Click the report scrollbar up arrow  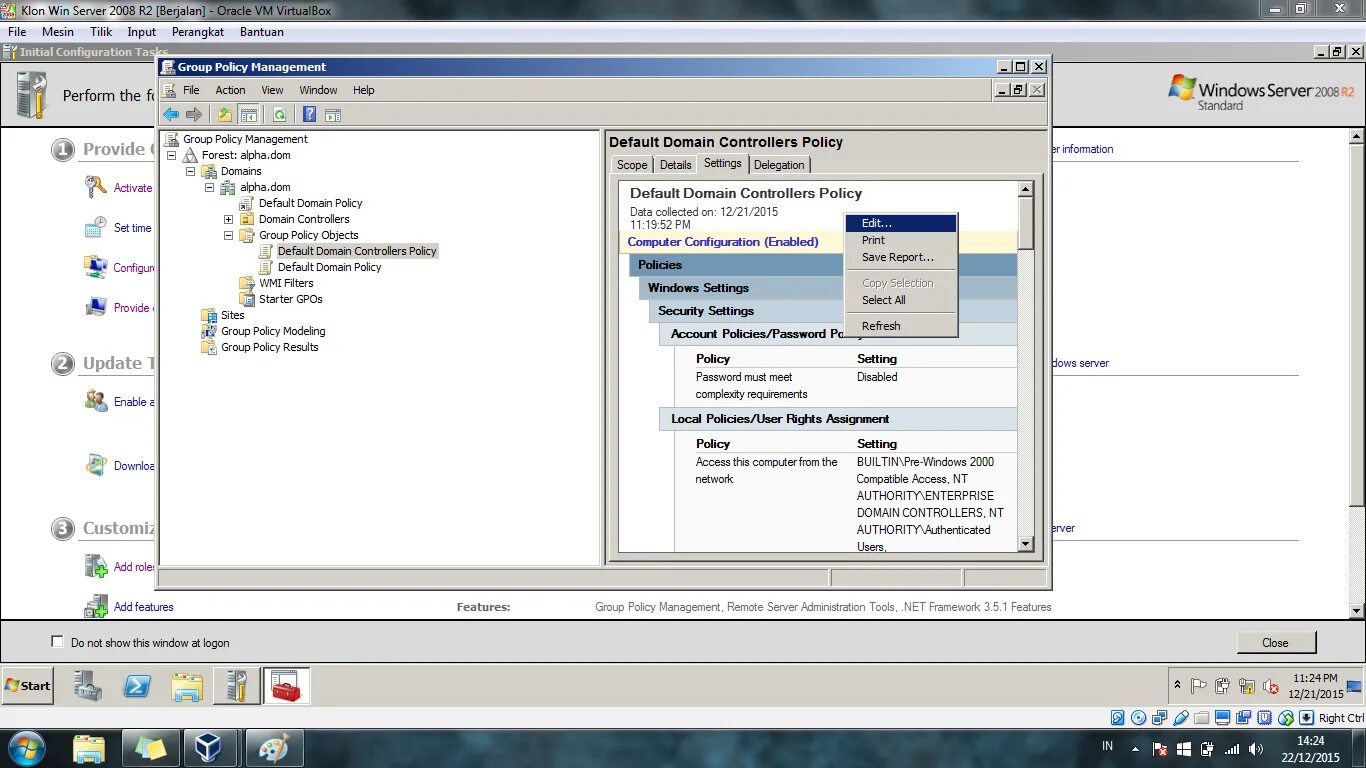coord(1025,189)
